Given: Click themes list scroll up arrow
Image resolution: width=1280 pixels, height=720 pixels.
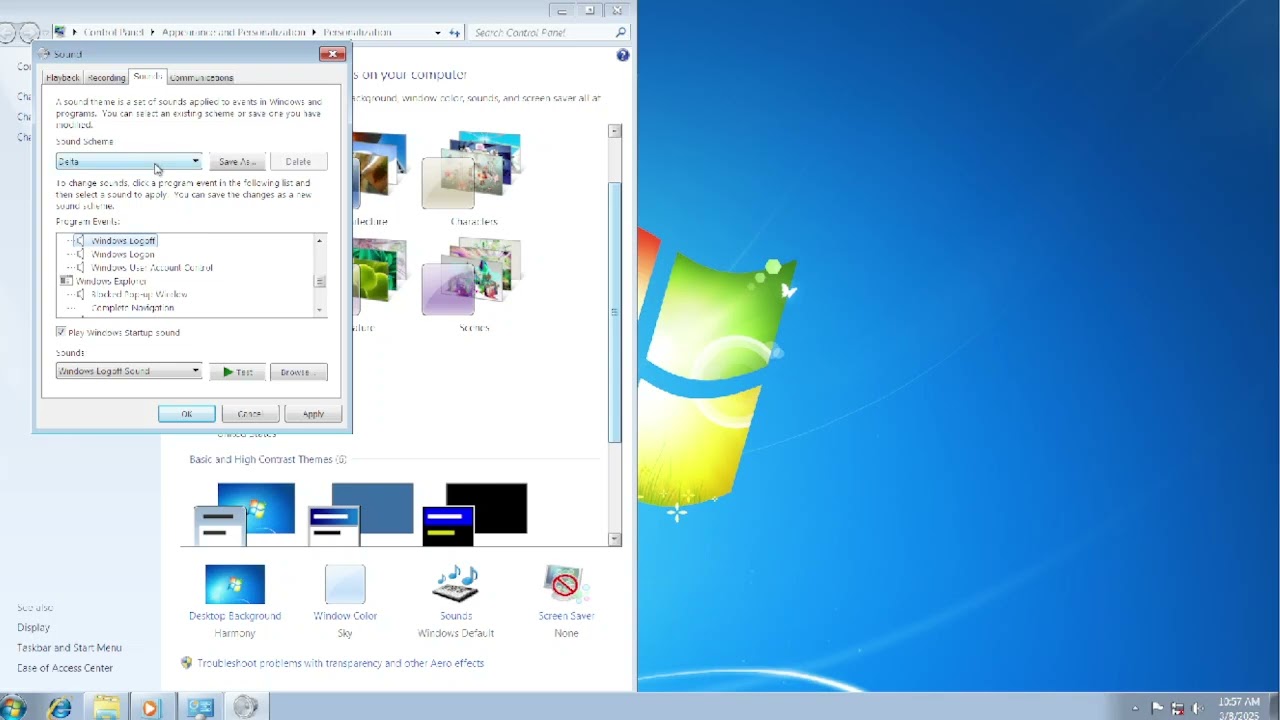Looking at the screenshot, I should click(615, 131).
